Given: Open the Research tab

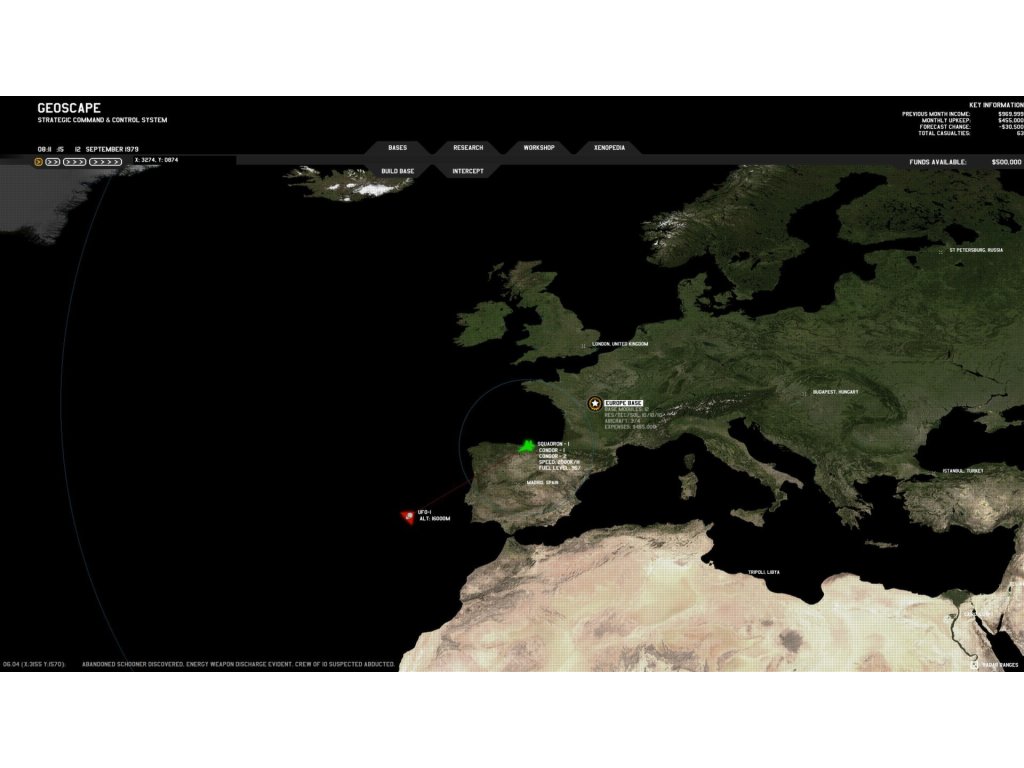Looking at the screenshot, I should [468, 148].
